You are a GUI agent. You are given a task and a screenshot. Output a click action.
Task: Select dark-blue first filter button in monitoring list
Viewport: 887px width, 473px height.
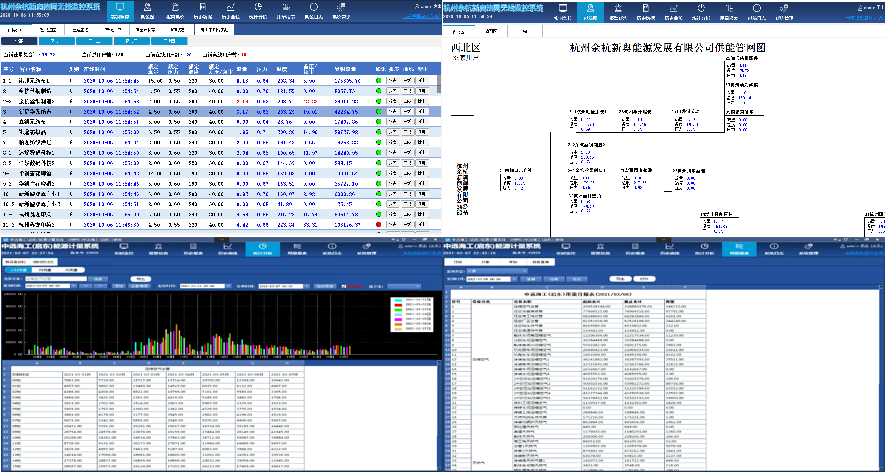(19, 41)
